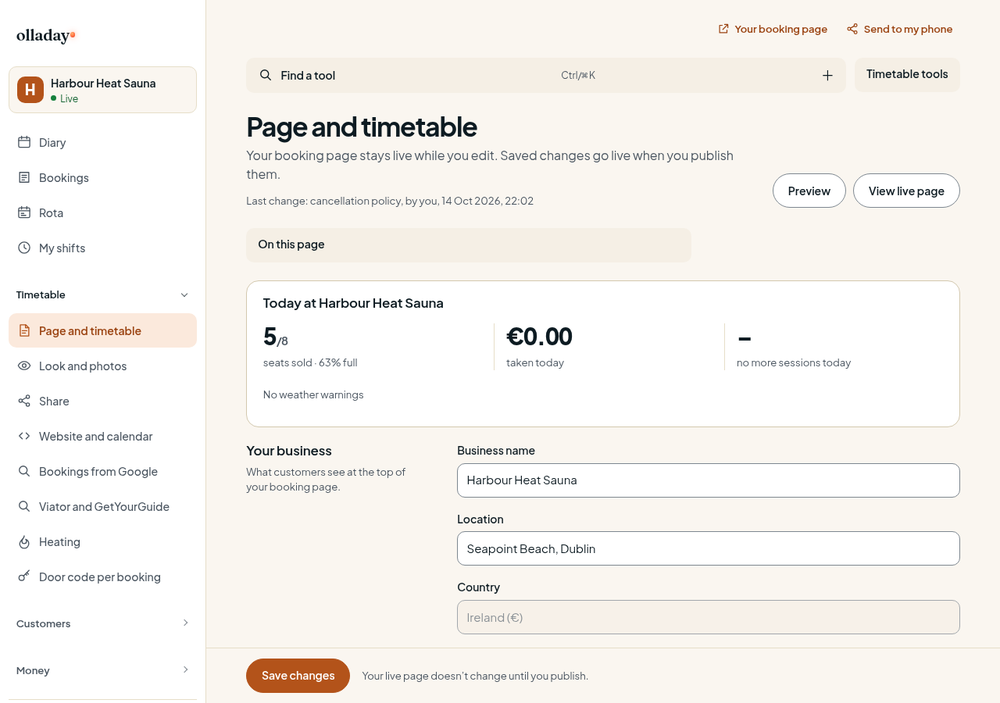1000x703 pixels.
Task: Click the Save changes button
Action: 298,676
